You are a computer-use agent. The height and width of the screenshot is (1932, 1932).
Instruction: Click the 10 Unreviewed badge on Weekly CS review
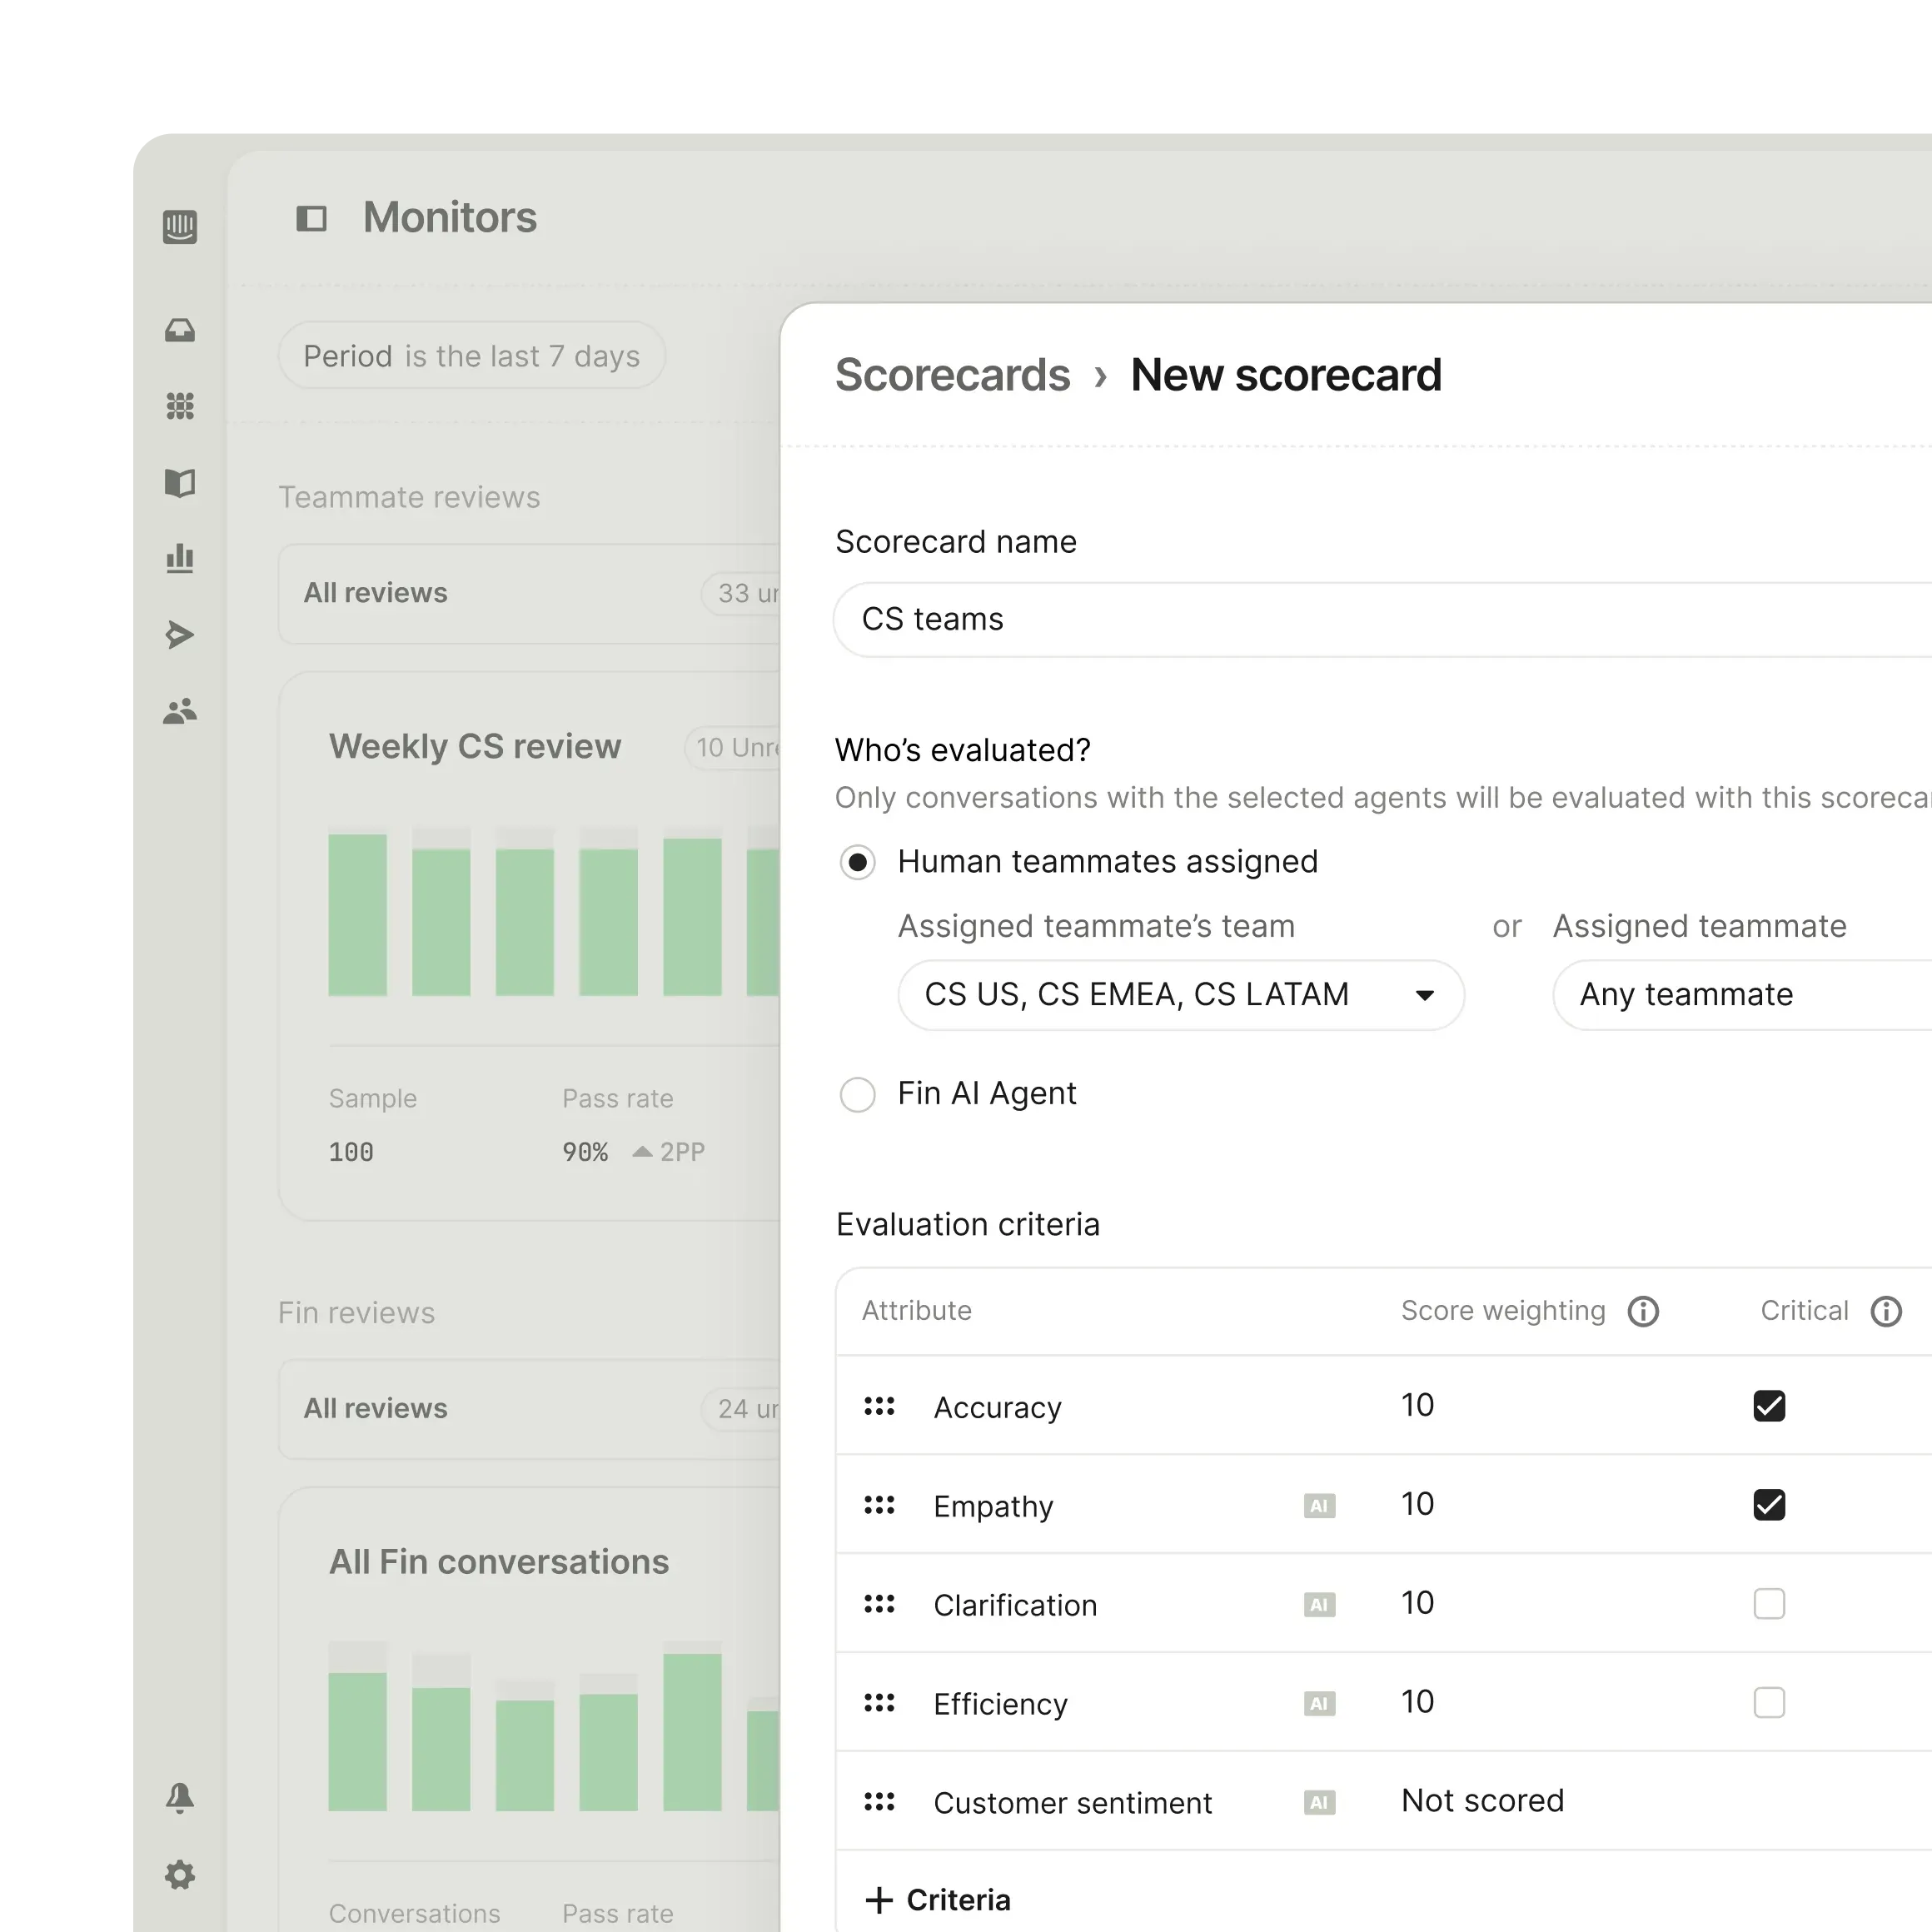click(733, 748)
